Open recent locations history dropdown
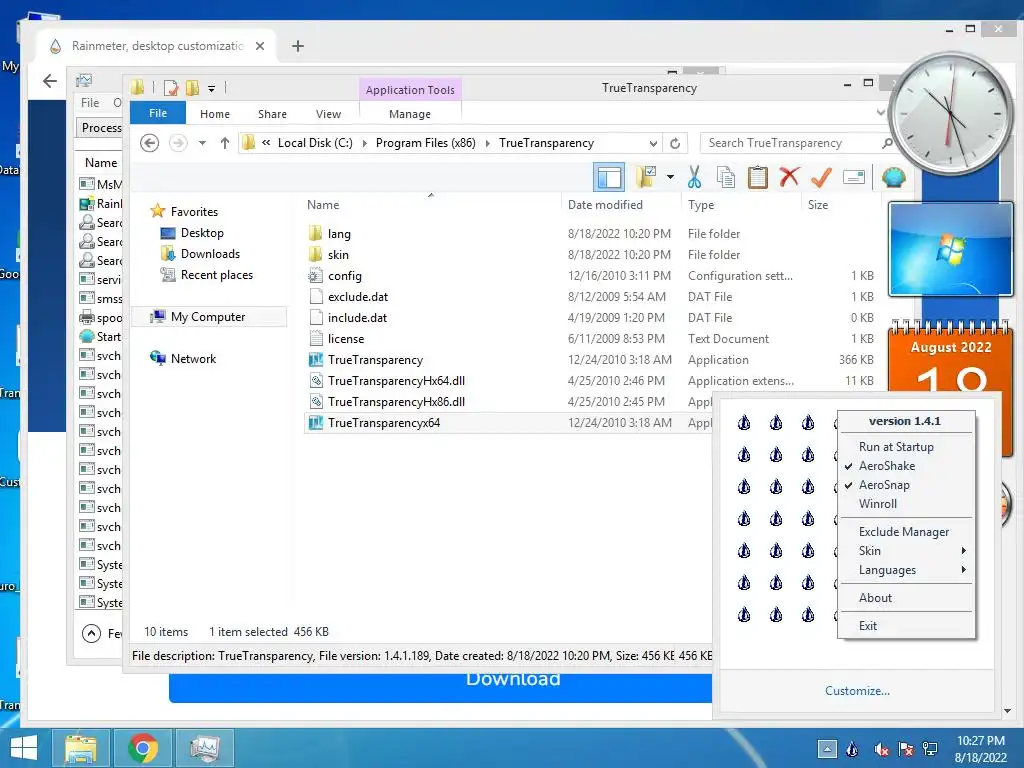This screenshot has width=1024, height=768. tap(202, 143)
